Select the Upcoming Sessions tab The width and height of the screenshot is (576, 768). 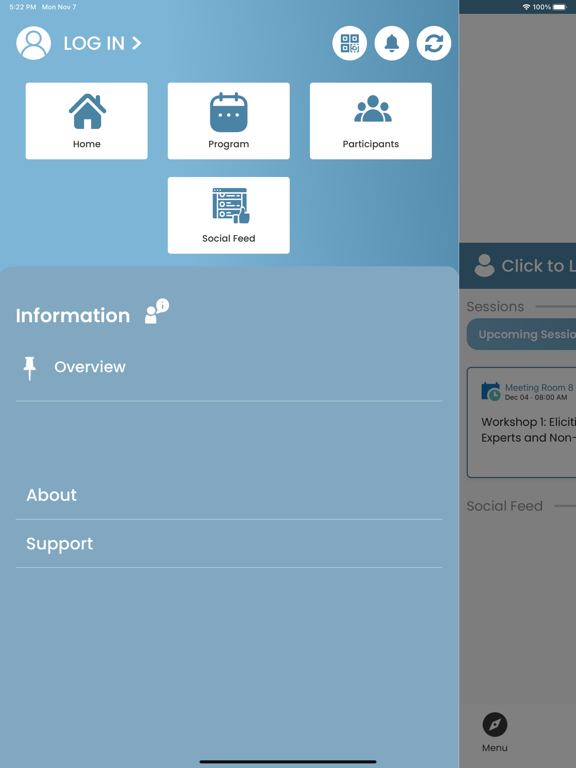[522, 334]
